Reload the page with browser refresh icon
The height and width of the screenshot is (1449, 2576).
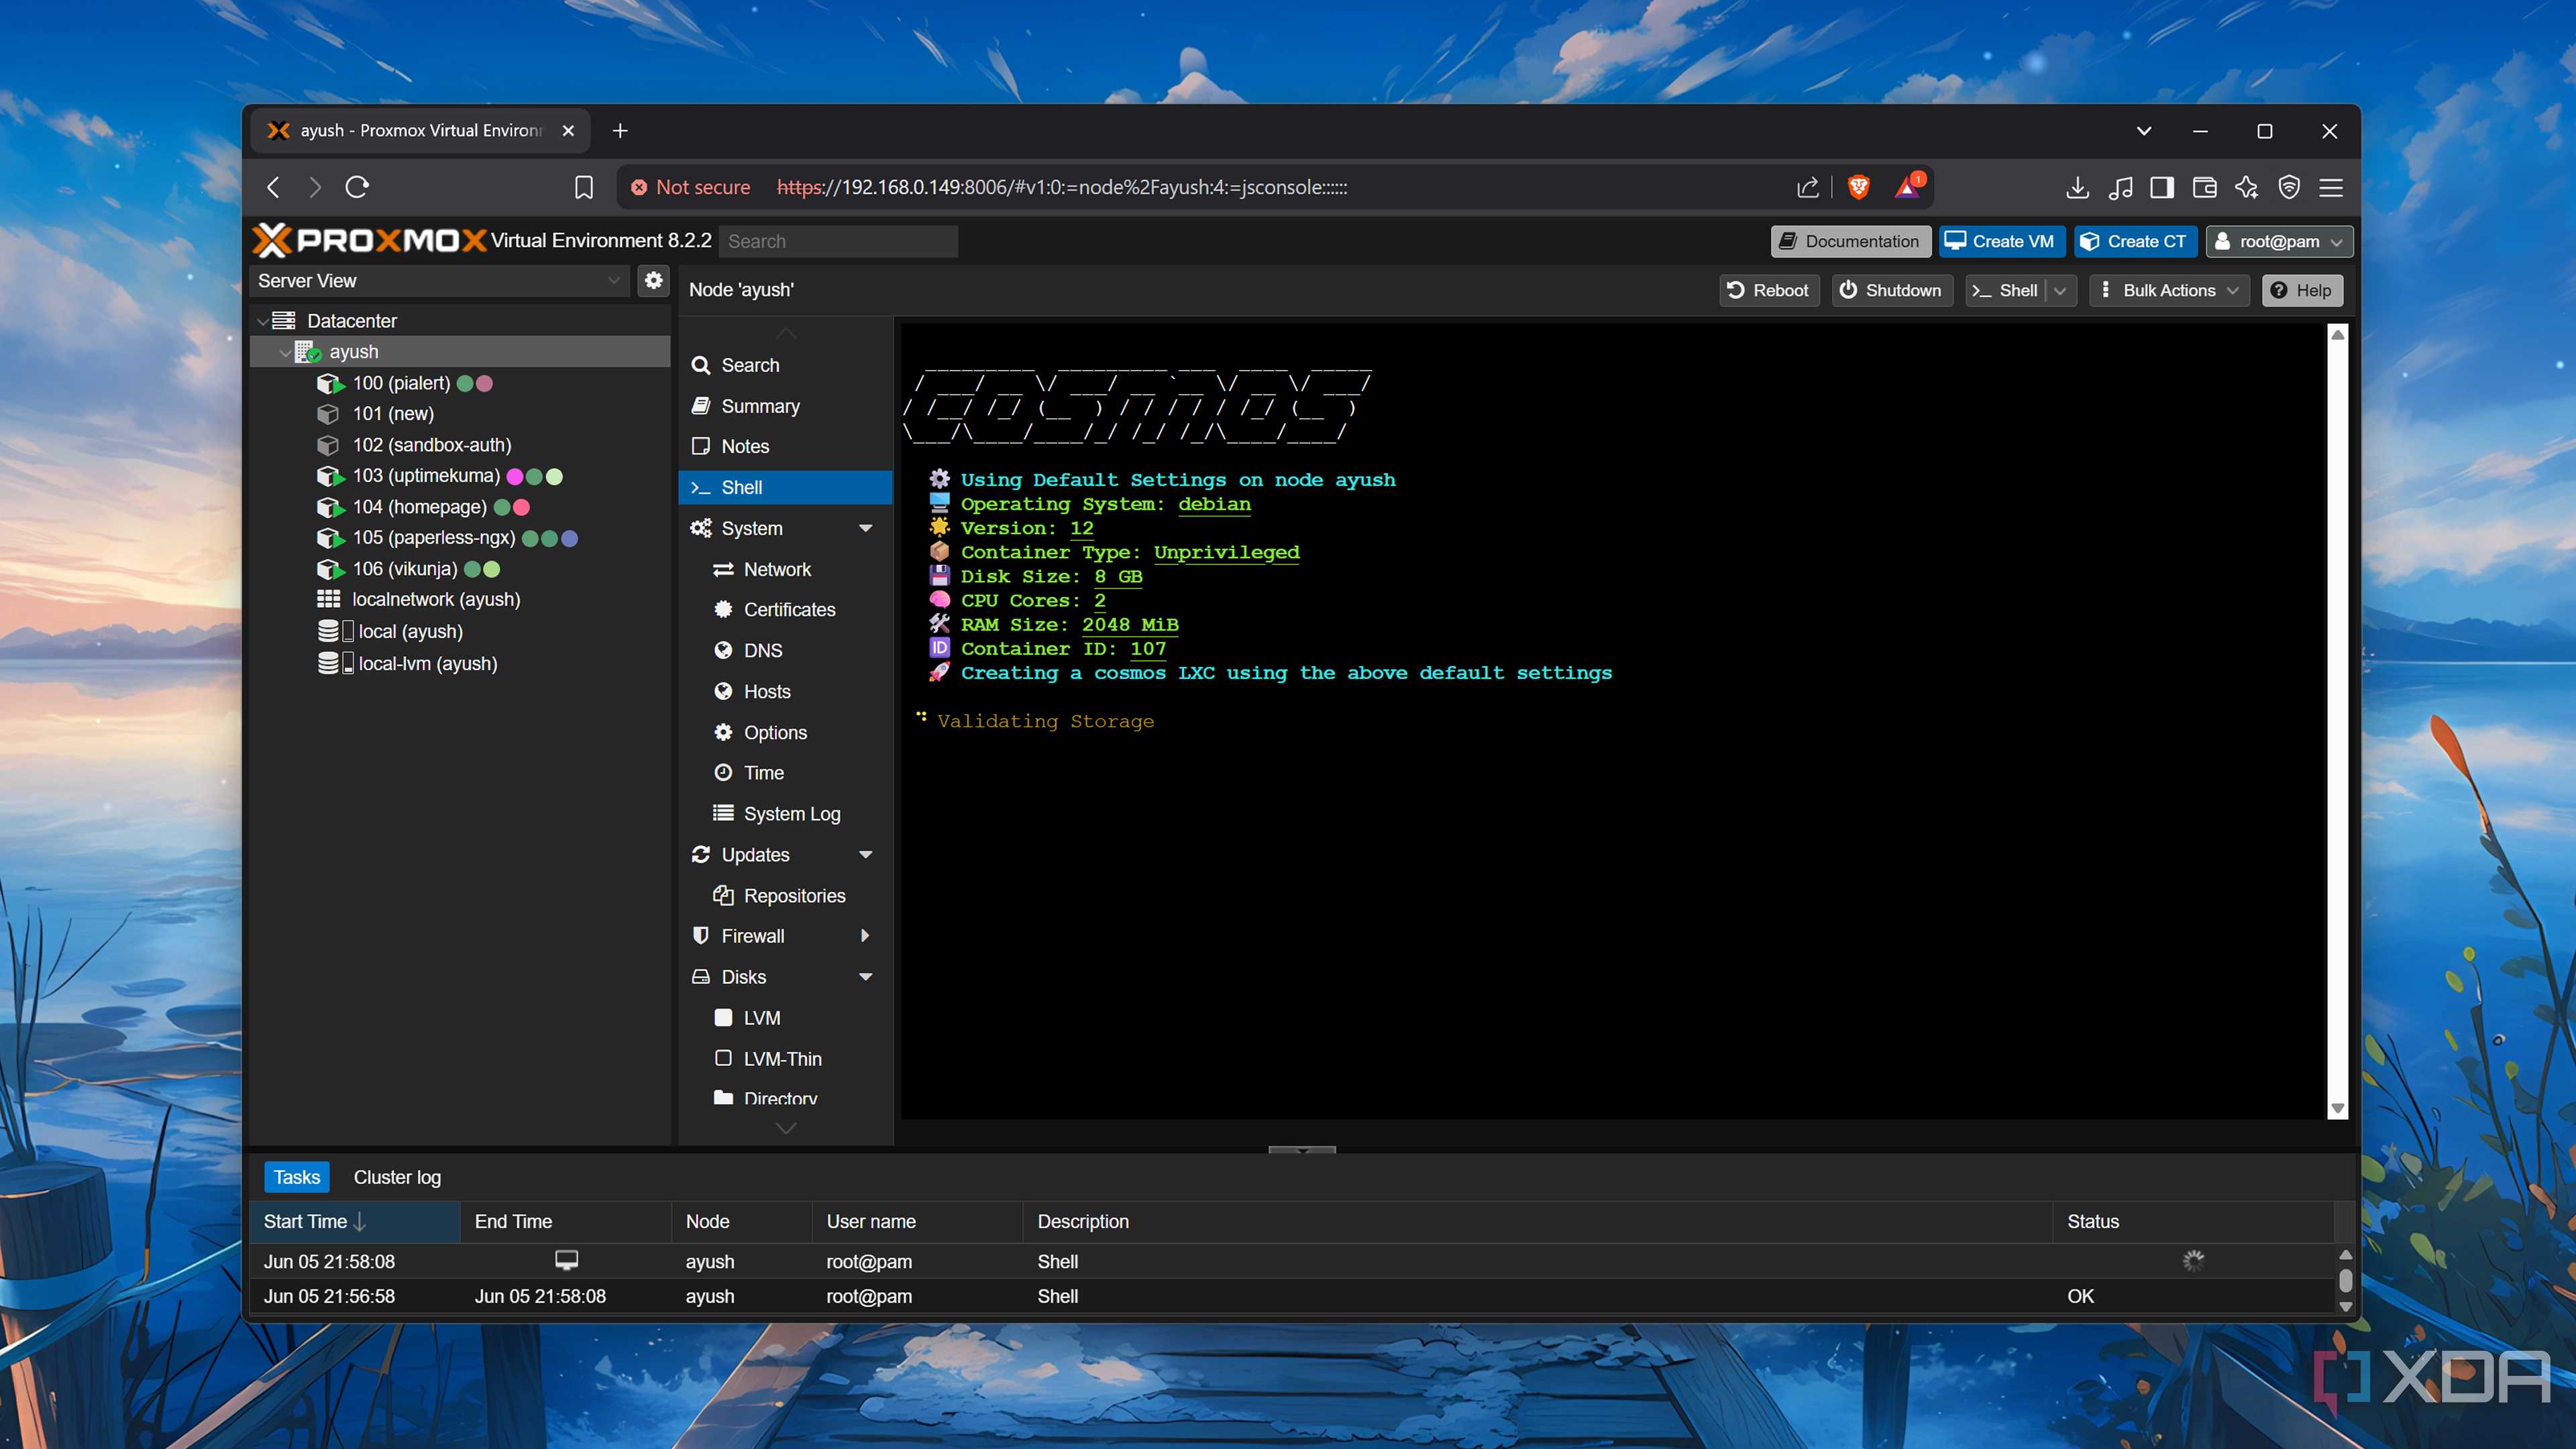coord(357,187)
